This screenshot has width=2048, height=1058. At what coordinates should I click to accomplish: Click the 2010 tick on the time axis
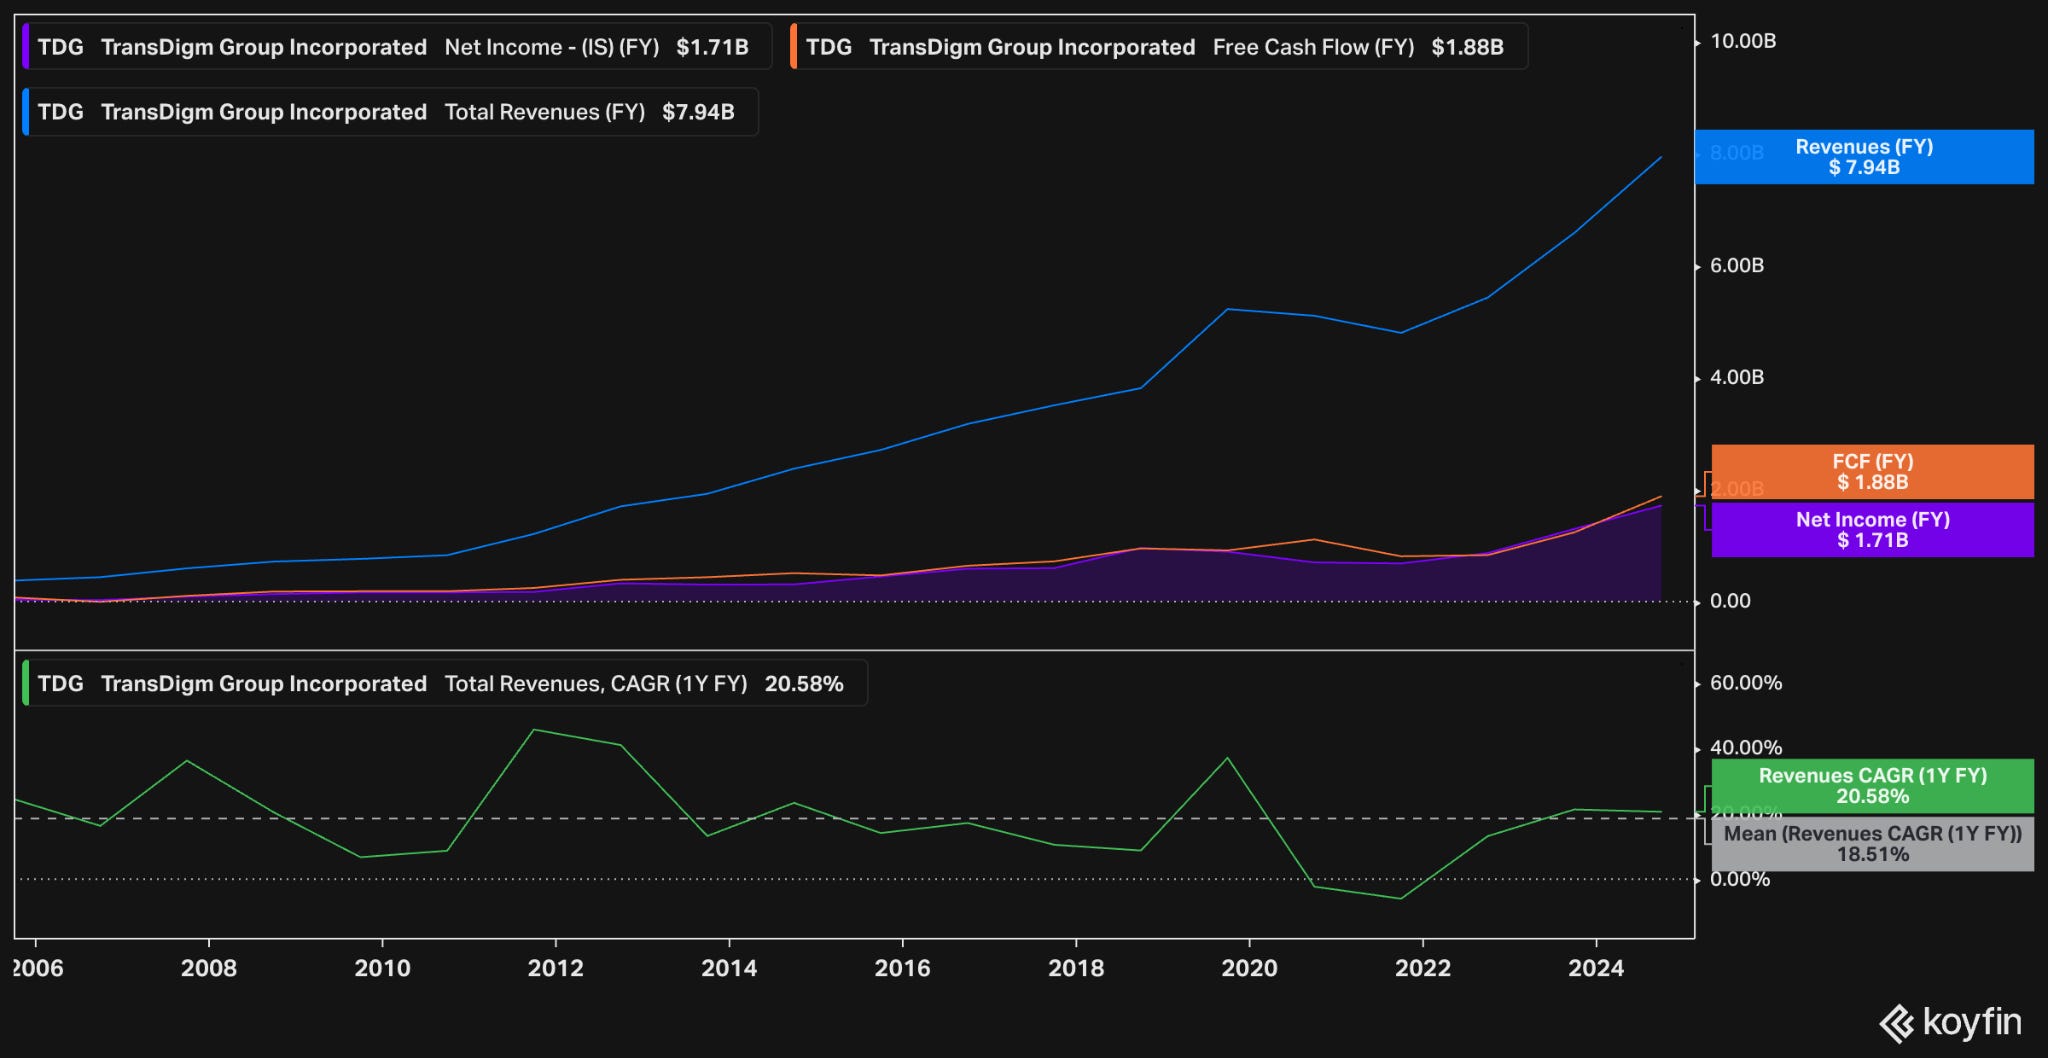382,968
